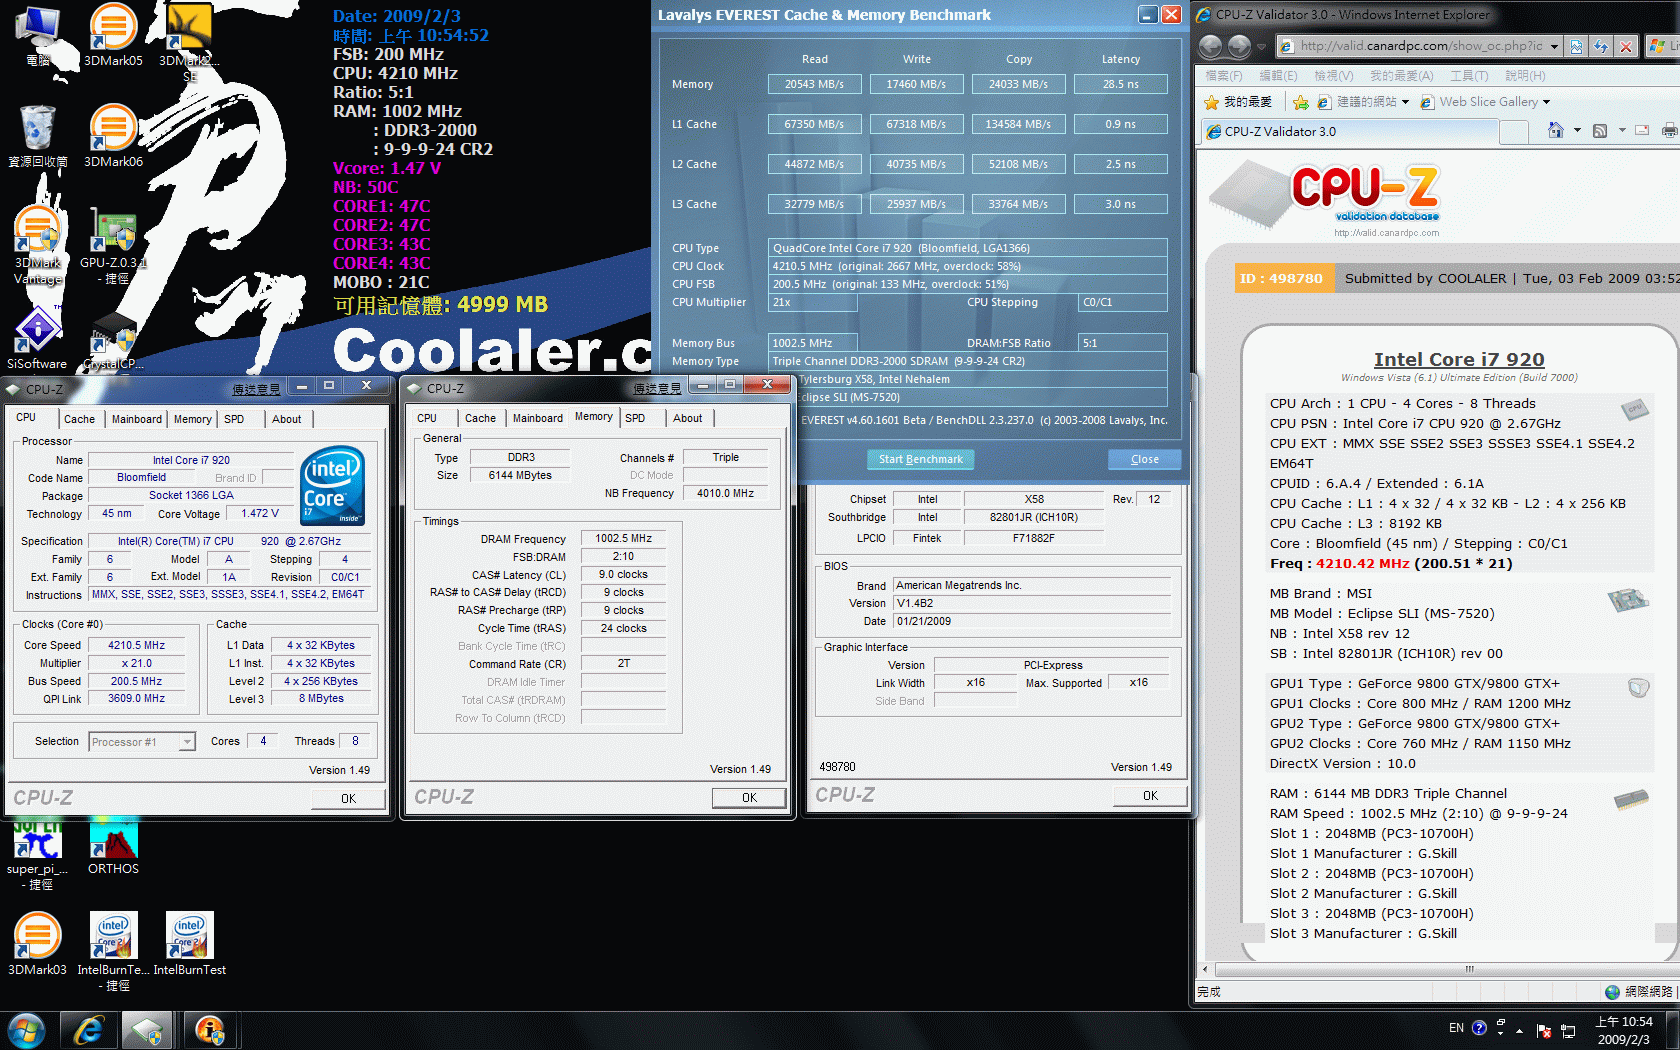
Task: Click the IE Print toolbar icon
Action: tap(1669, 130)
